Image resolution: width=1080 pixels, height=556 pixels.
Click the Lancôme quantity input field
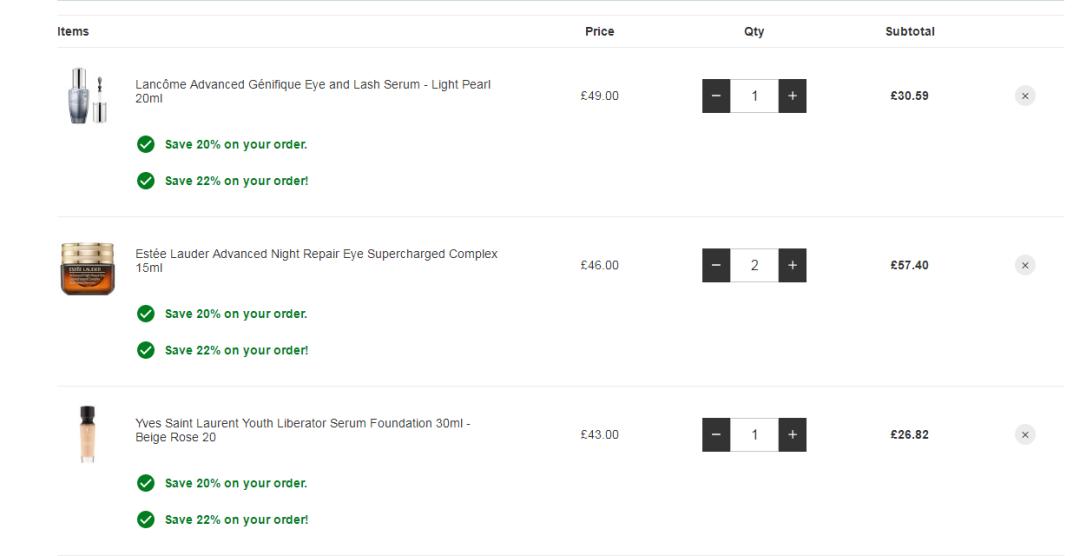click(754, 96)
